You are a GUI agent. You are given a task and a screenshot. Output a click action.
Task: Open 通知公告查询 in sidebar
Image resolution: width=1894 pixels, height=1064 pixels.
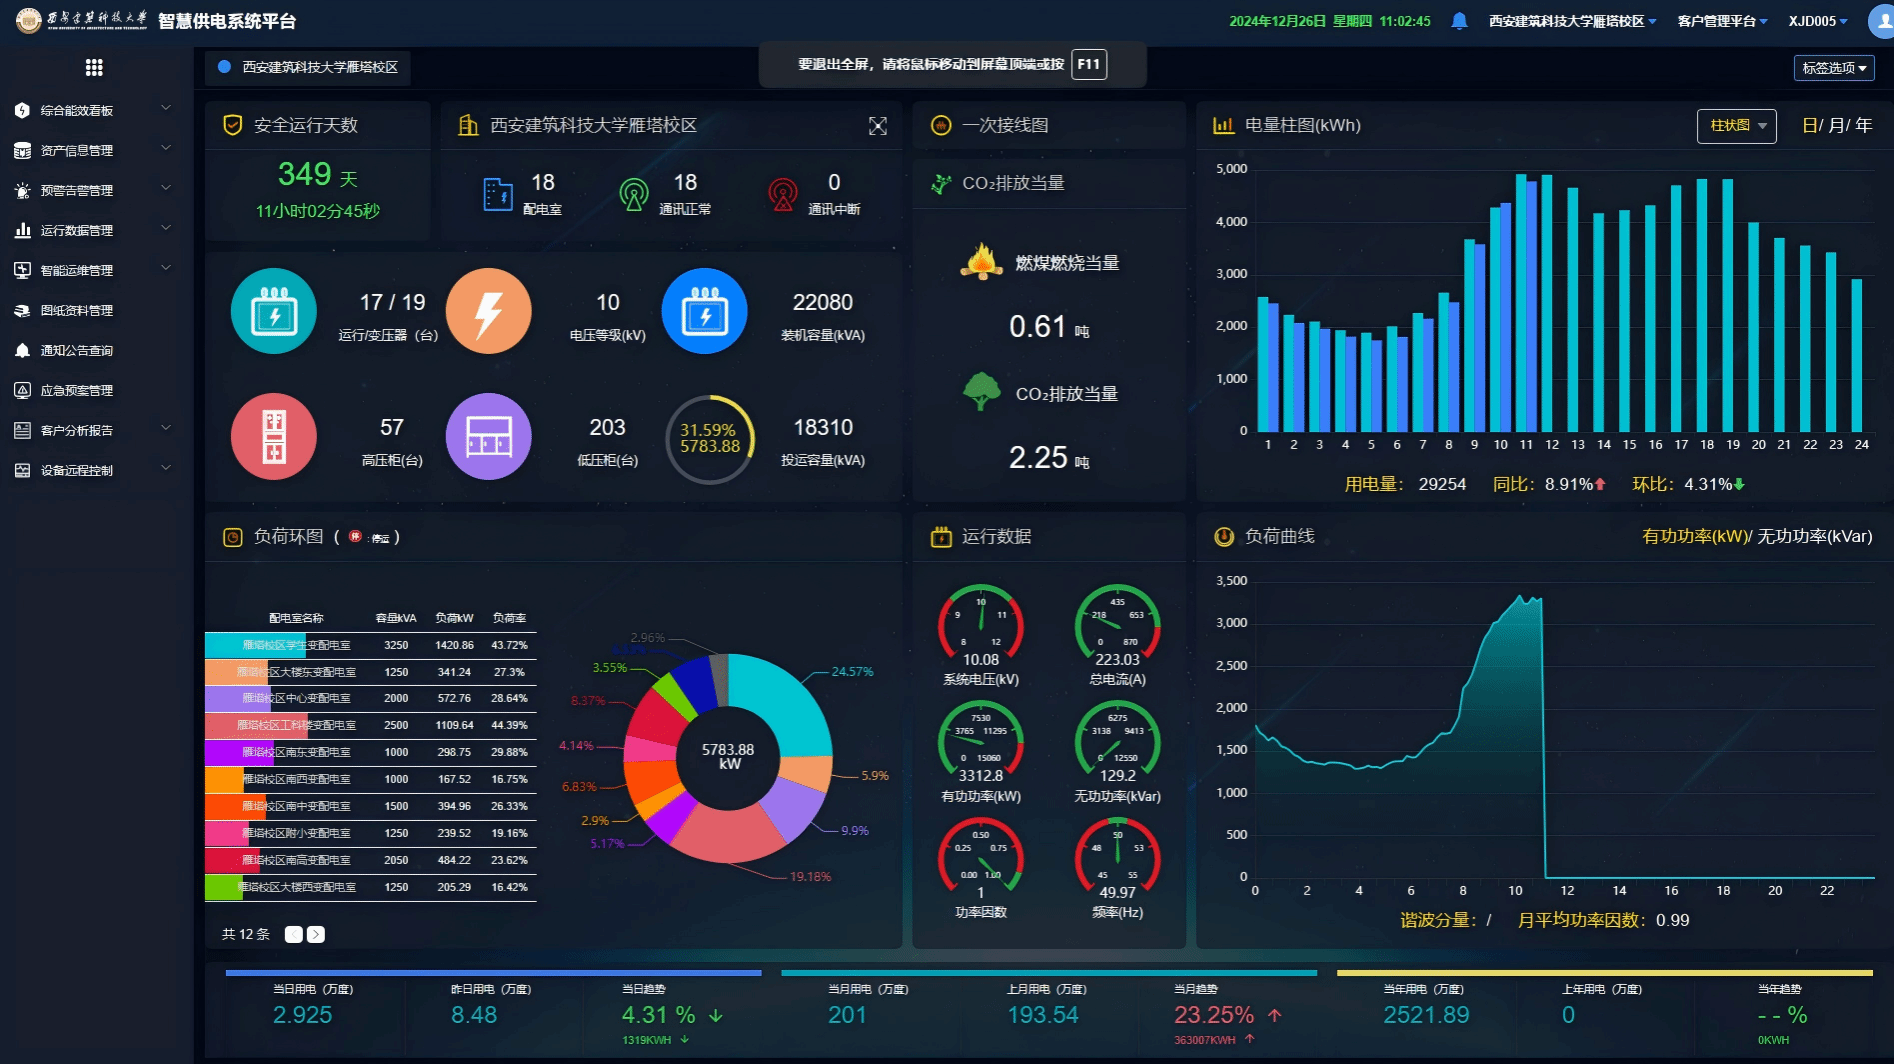pyautogui.click(x=77, y=350)
